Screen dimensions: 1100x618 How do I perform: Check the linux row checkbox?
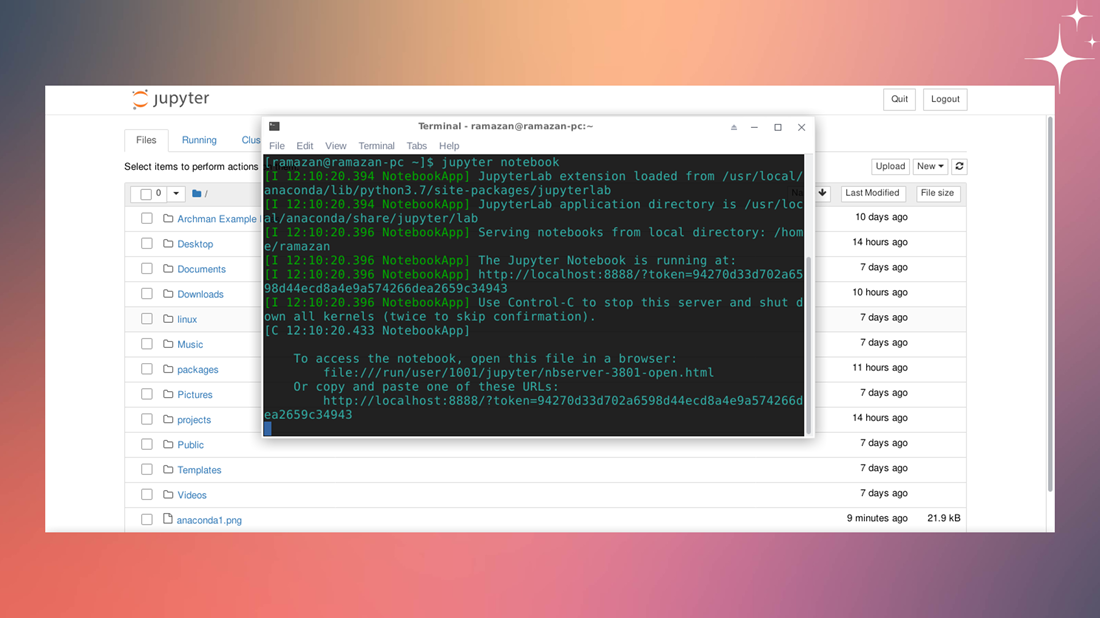[x=147, y=318]
